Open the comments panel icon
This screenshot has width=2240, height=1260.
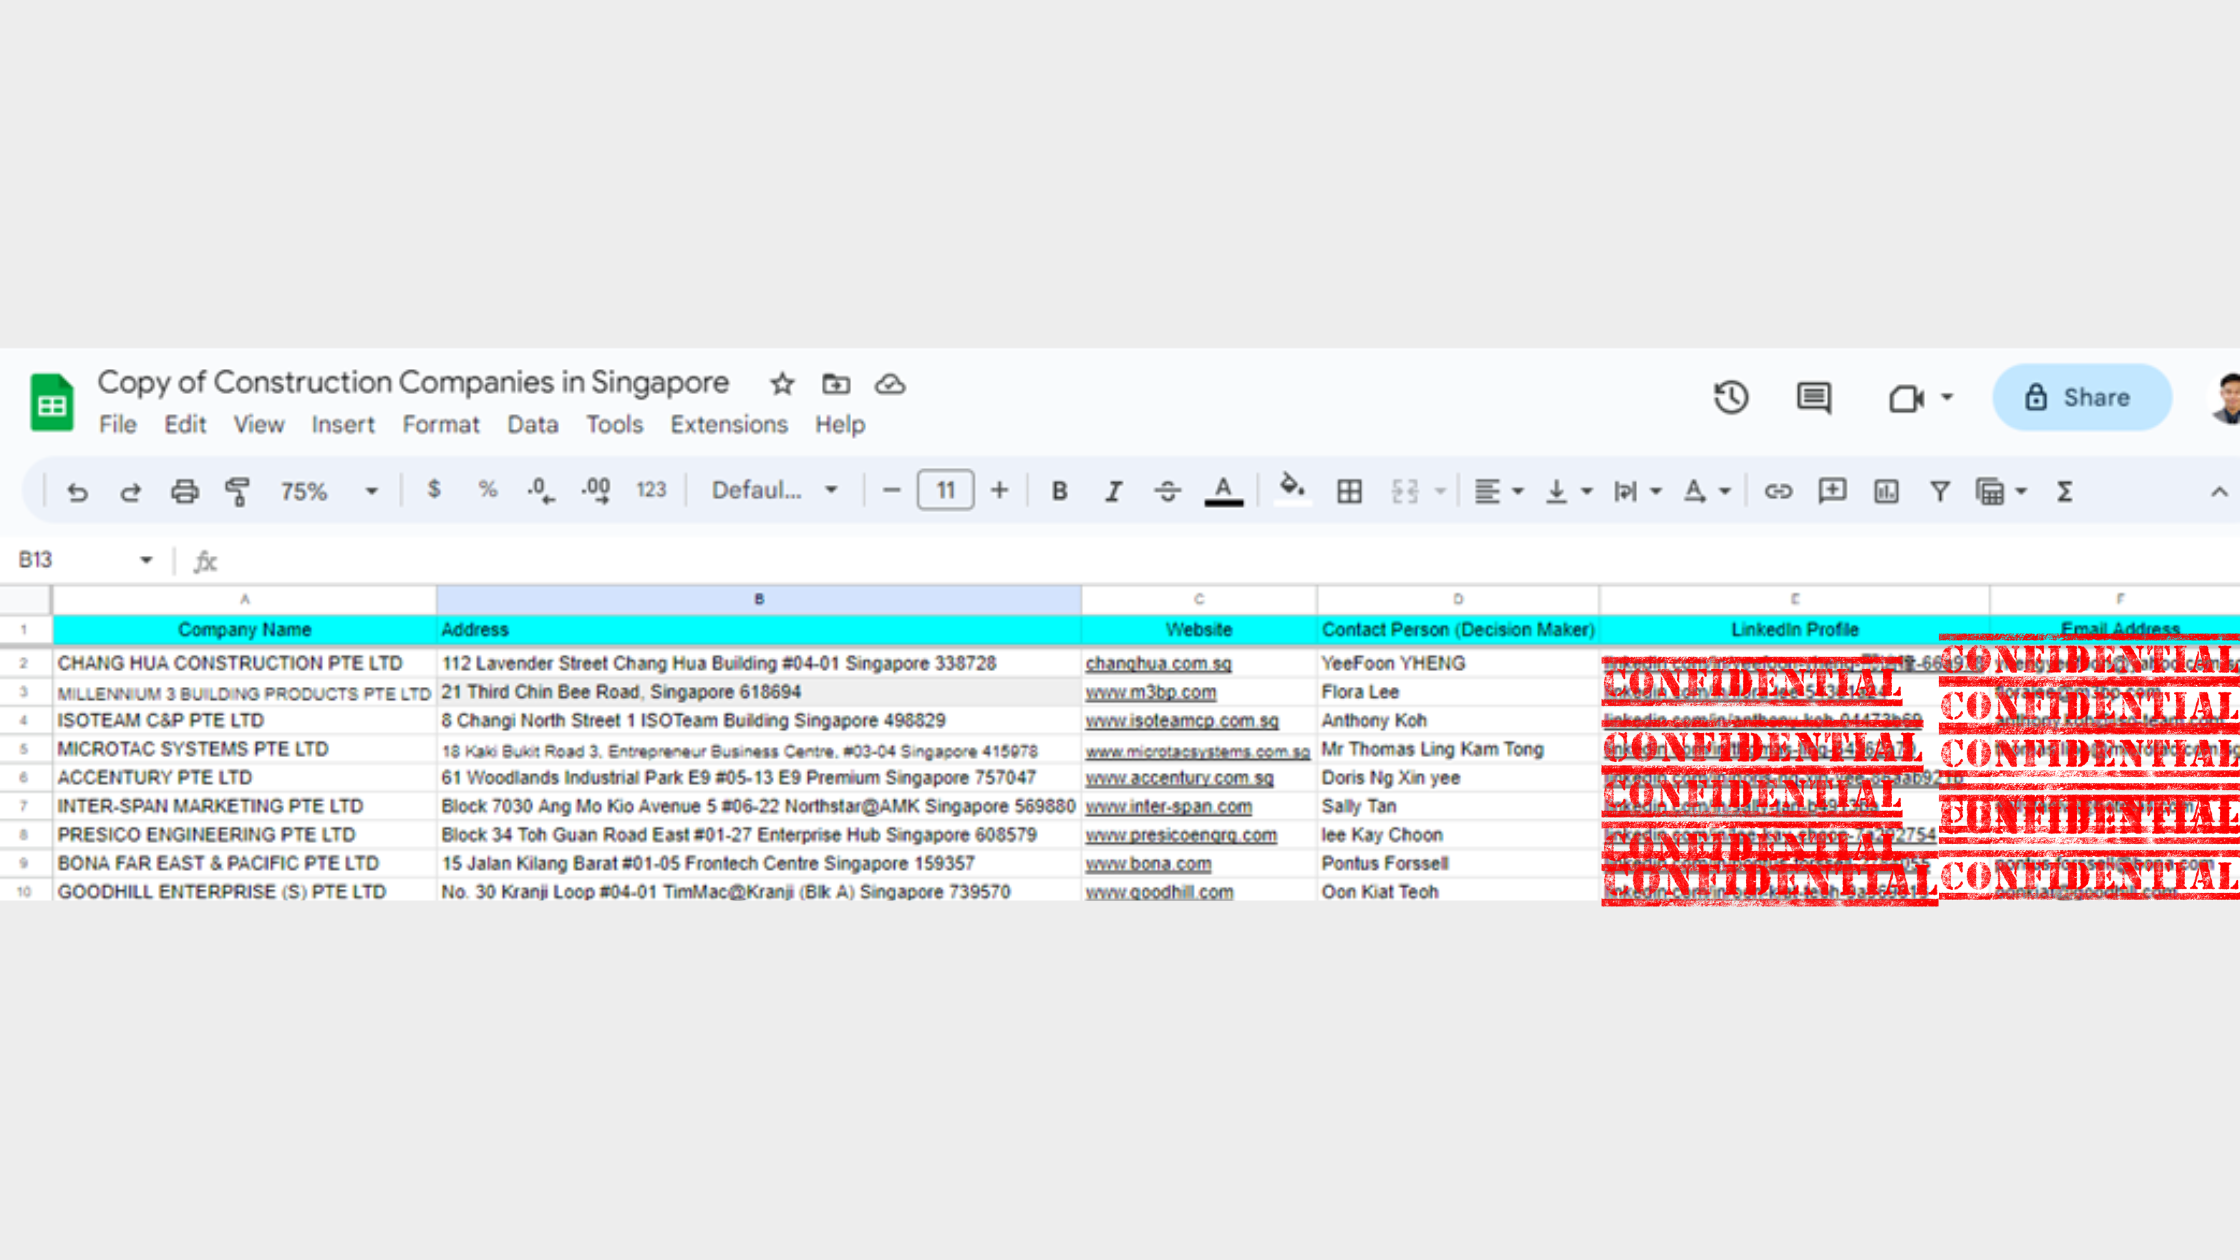tap(1813, 397)
